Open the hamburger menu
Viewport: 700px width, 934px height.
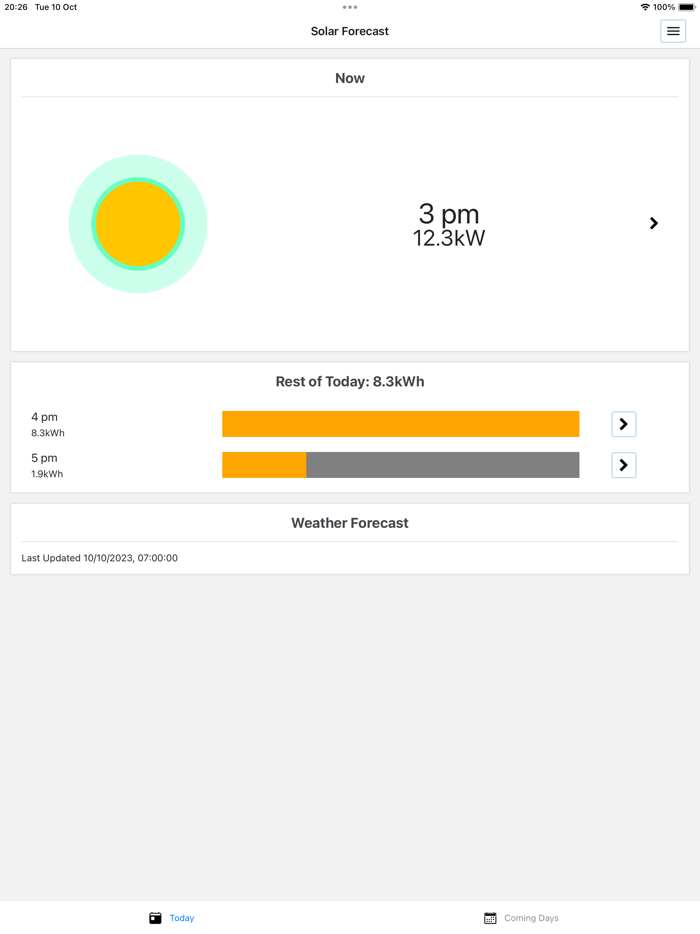coord(672,31)
